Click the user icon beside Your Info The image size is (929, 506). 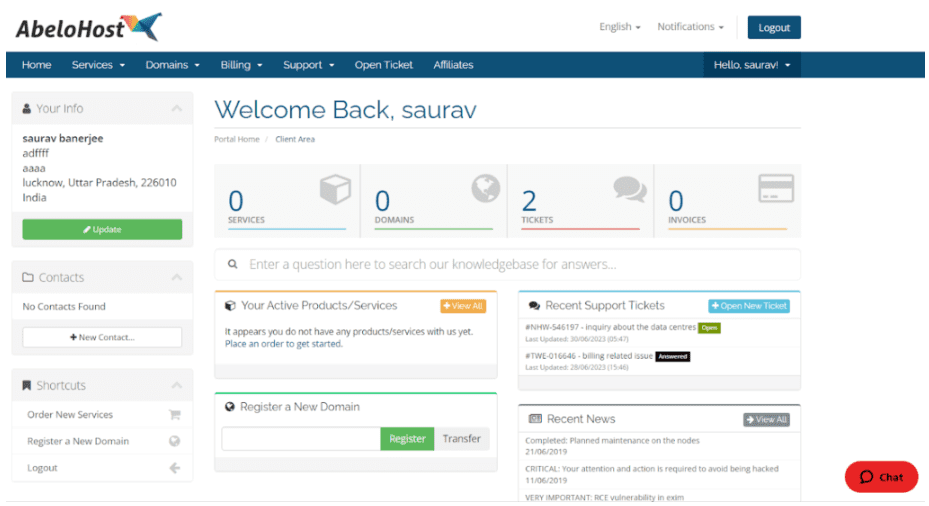pyautogui.click(x=27, y=108)
